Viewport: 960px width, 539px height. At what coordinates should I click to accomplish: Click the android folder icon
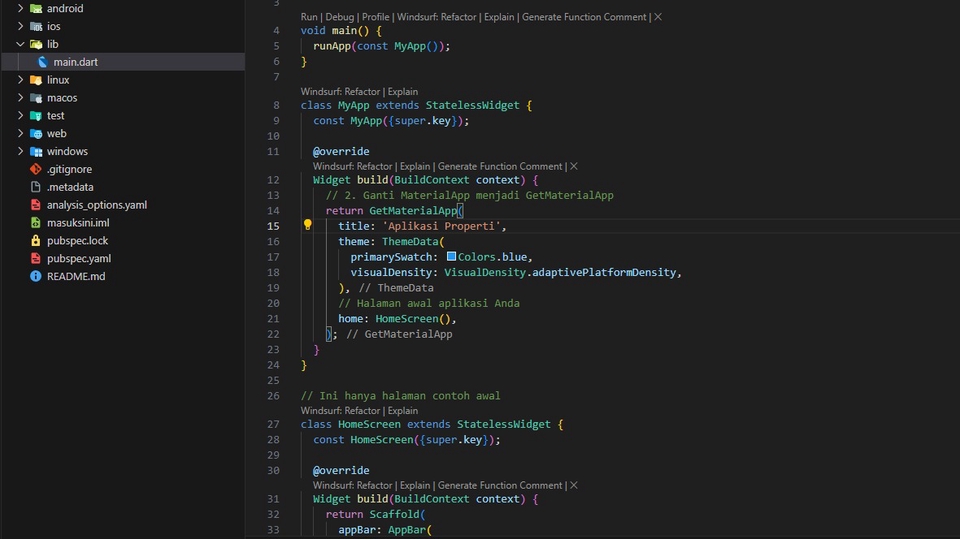tap(36, 9)
